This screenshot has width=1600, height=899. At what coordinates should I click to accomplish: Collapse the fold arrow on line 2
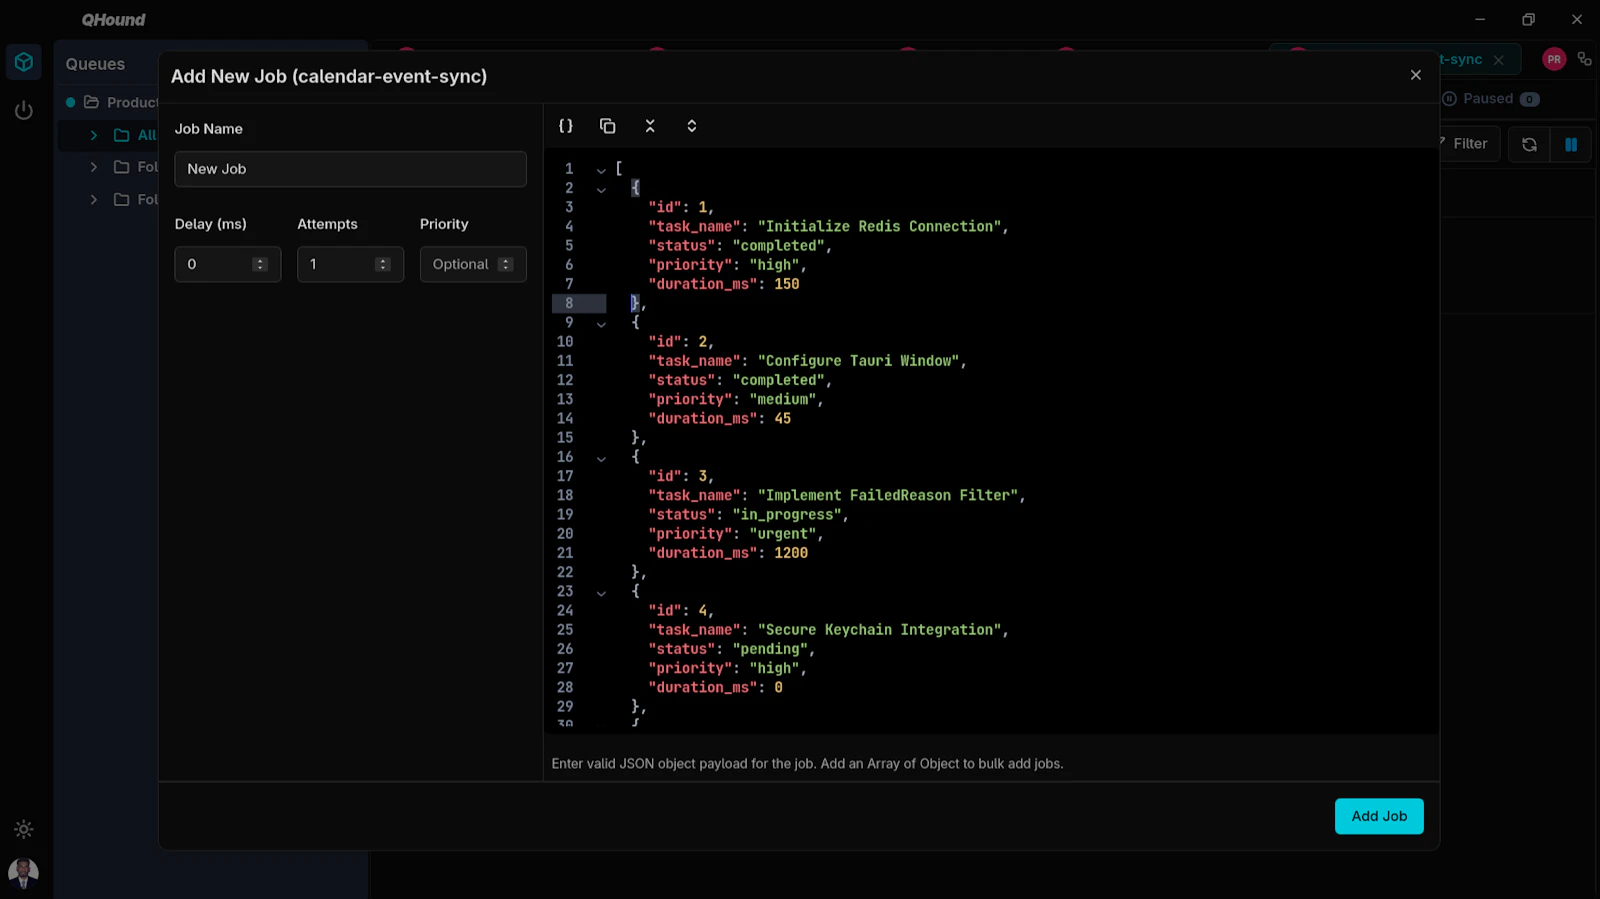(x=601, y=189)
